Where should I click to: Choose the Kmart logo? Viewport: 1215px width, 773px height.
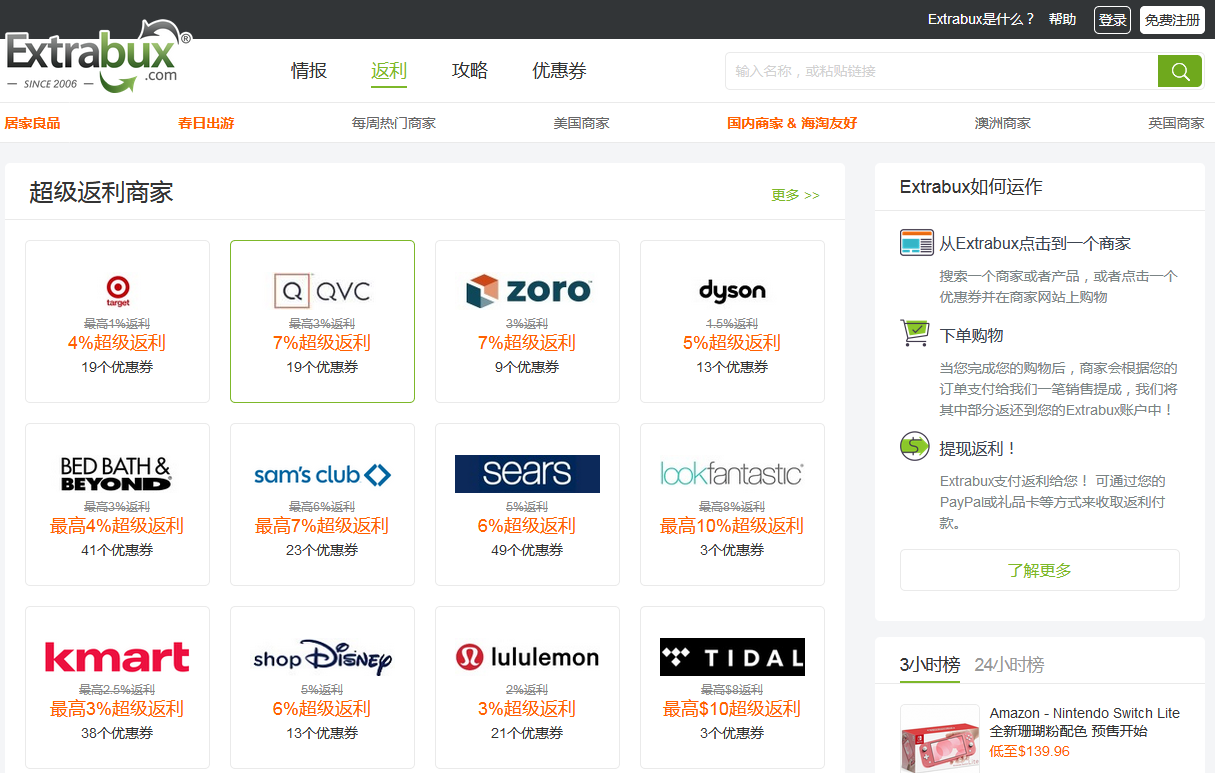(x=117, y=657)
